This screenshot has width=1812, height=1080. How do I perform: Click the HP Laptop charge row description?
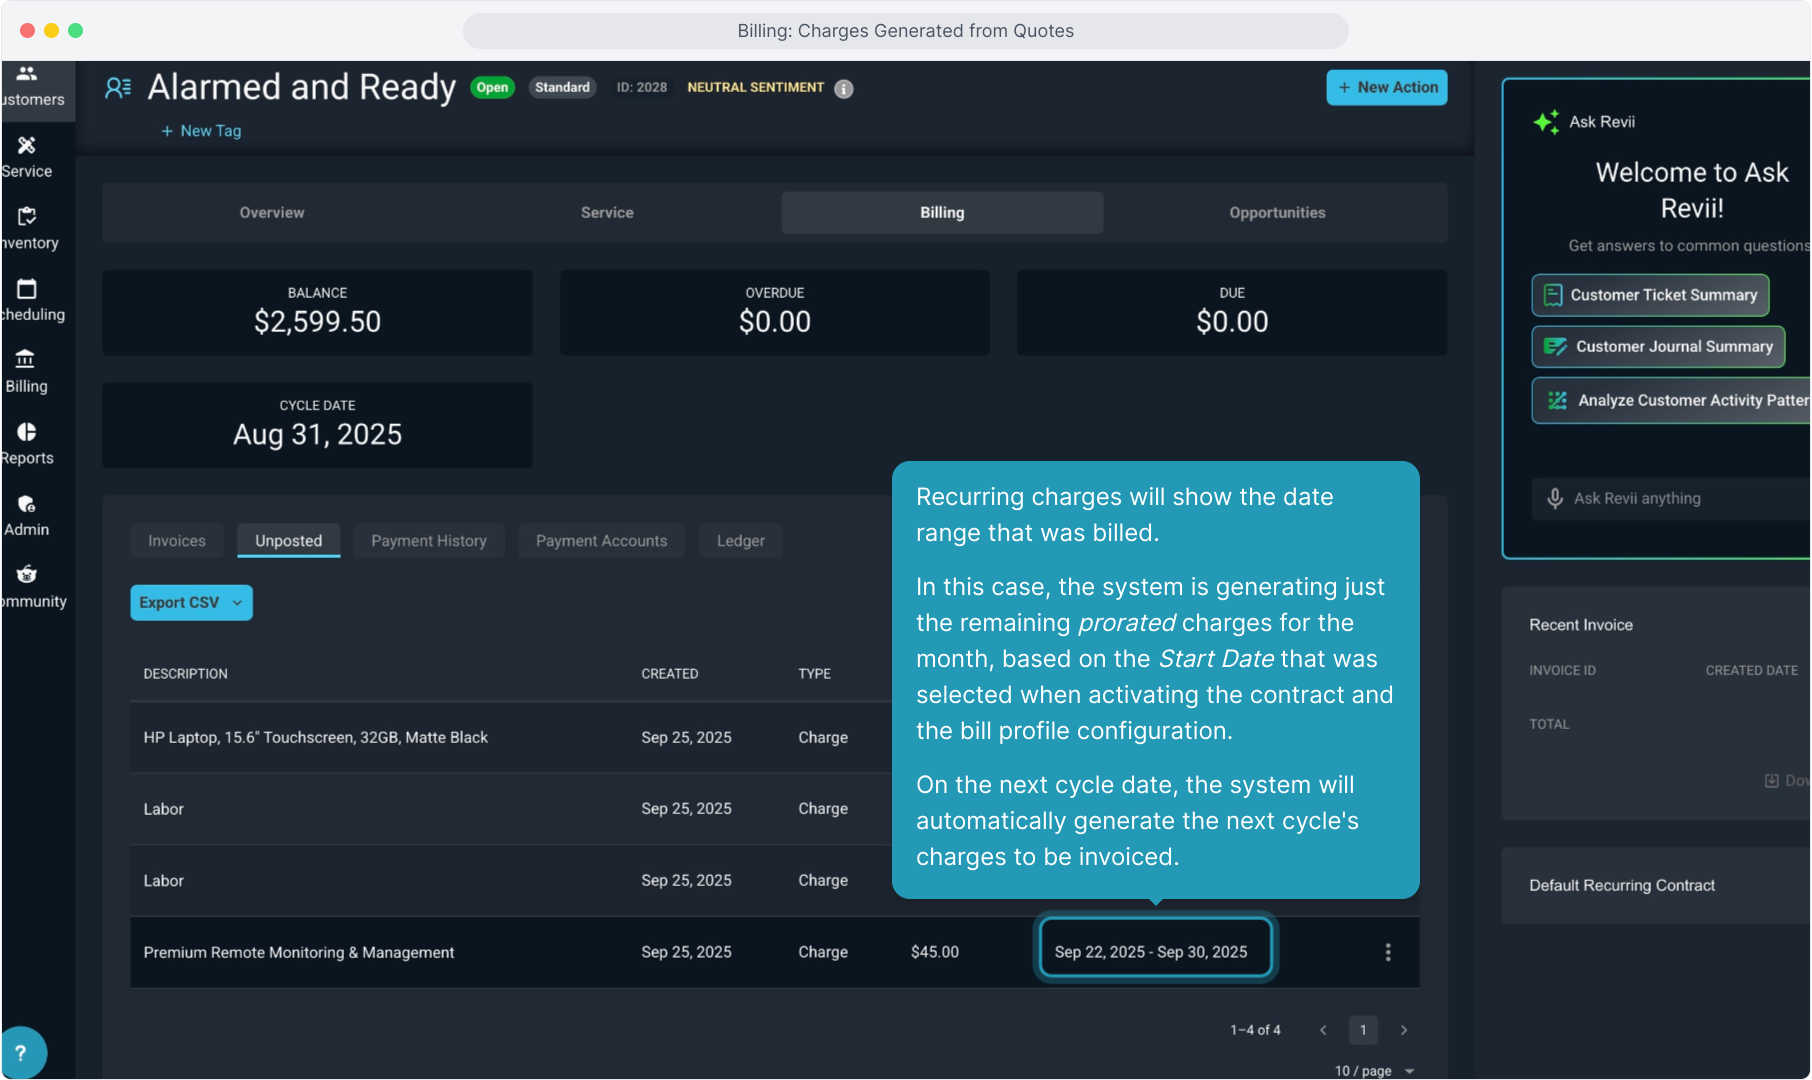pos(316,738)
